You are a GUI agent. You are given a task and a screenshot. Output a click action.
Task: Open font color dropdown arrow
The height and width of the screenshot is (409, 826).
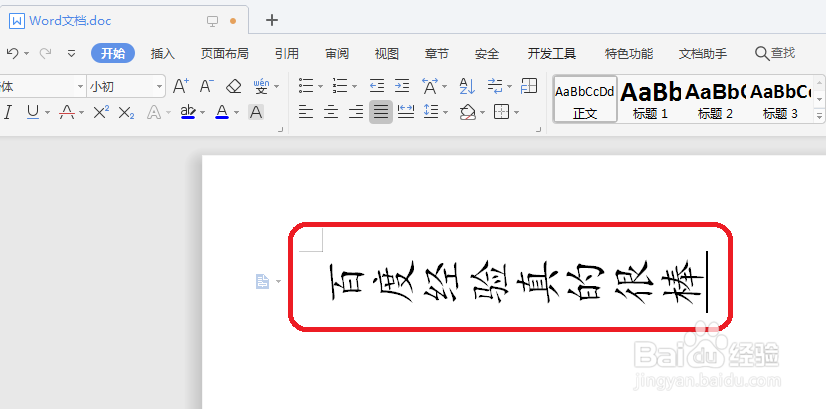click(237, 112)
